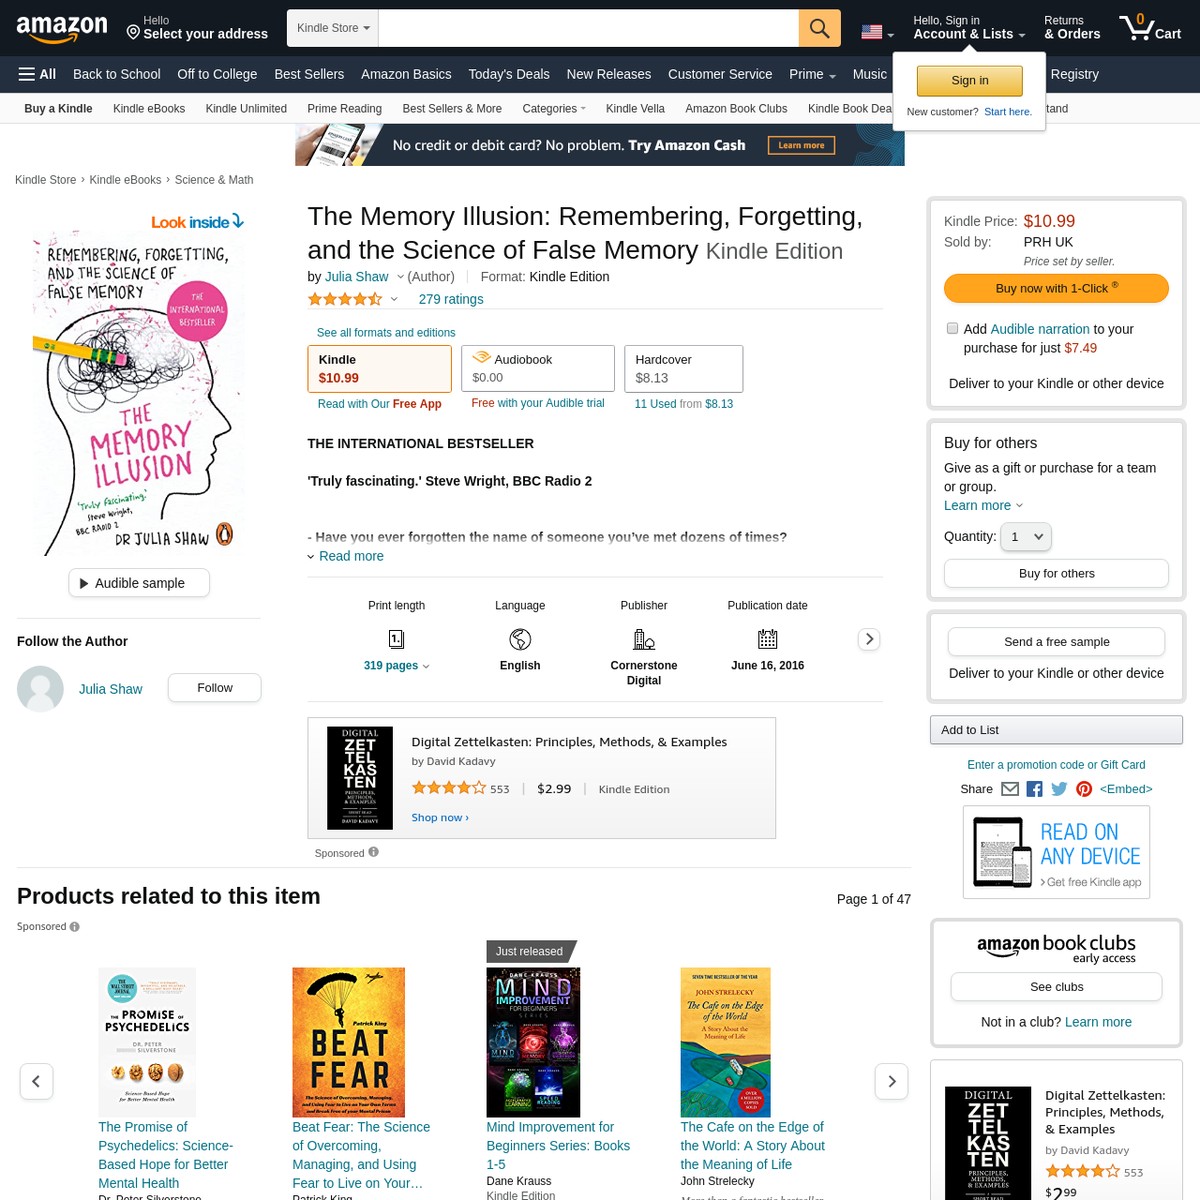Expand the Kindle Store search category dropdown
This screenshot has height=1200, width=1200.
click(x=333, y=28)
